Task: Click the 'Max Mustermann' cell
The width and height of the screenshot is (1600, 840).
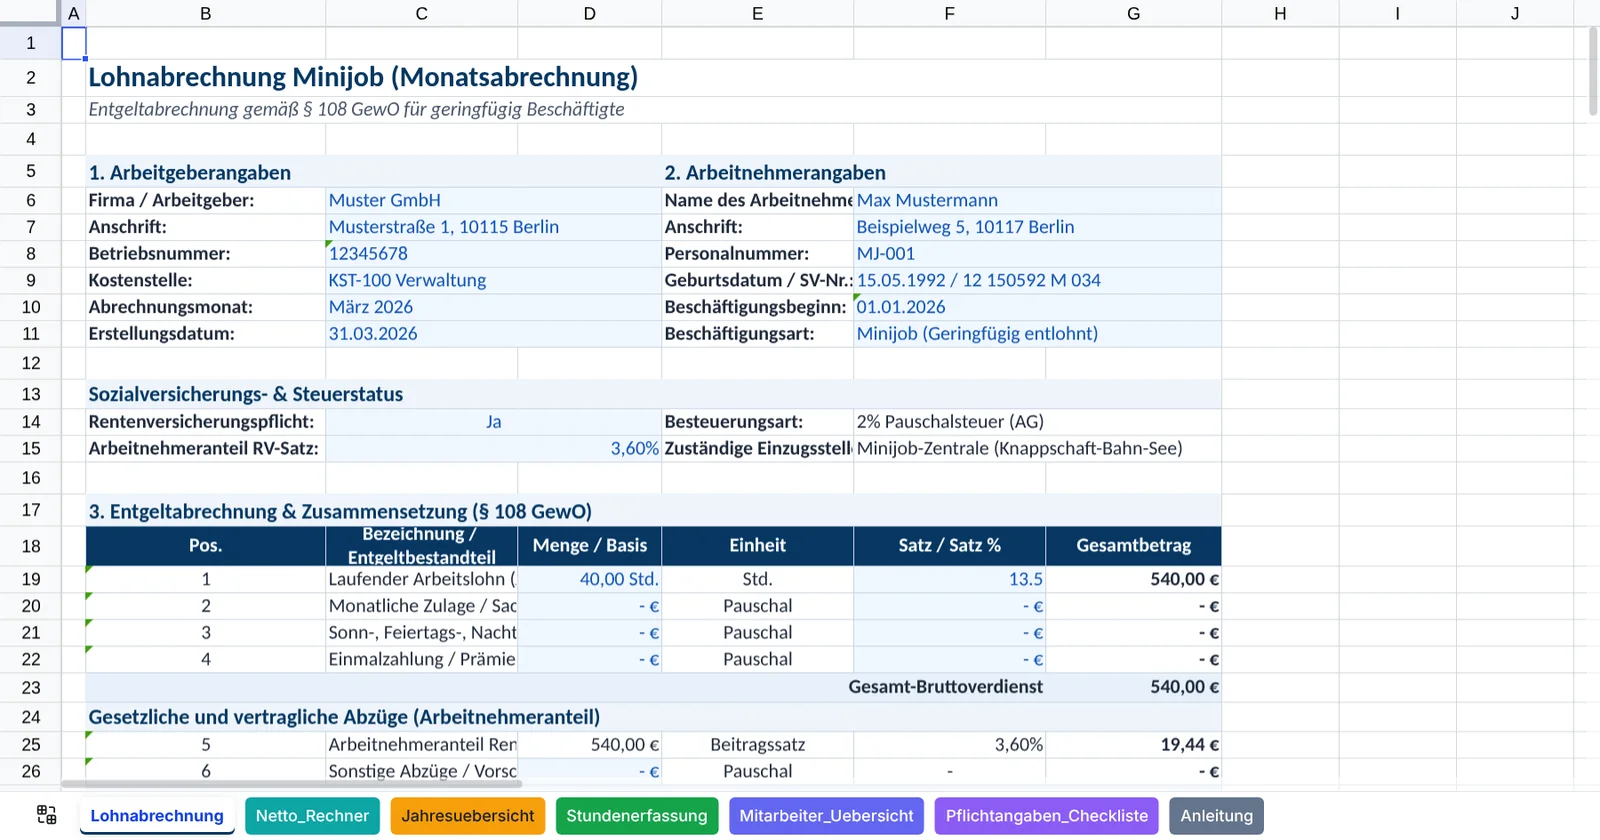Action: click(1037, 200)
